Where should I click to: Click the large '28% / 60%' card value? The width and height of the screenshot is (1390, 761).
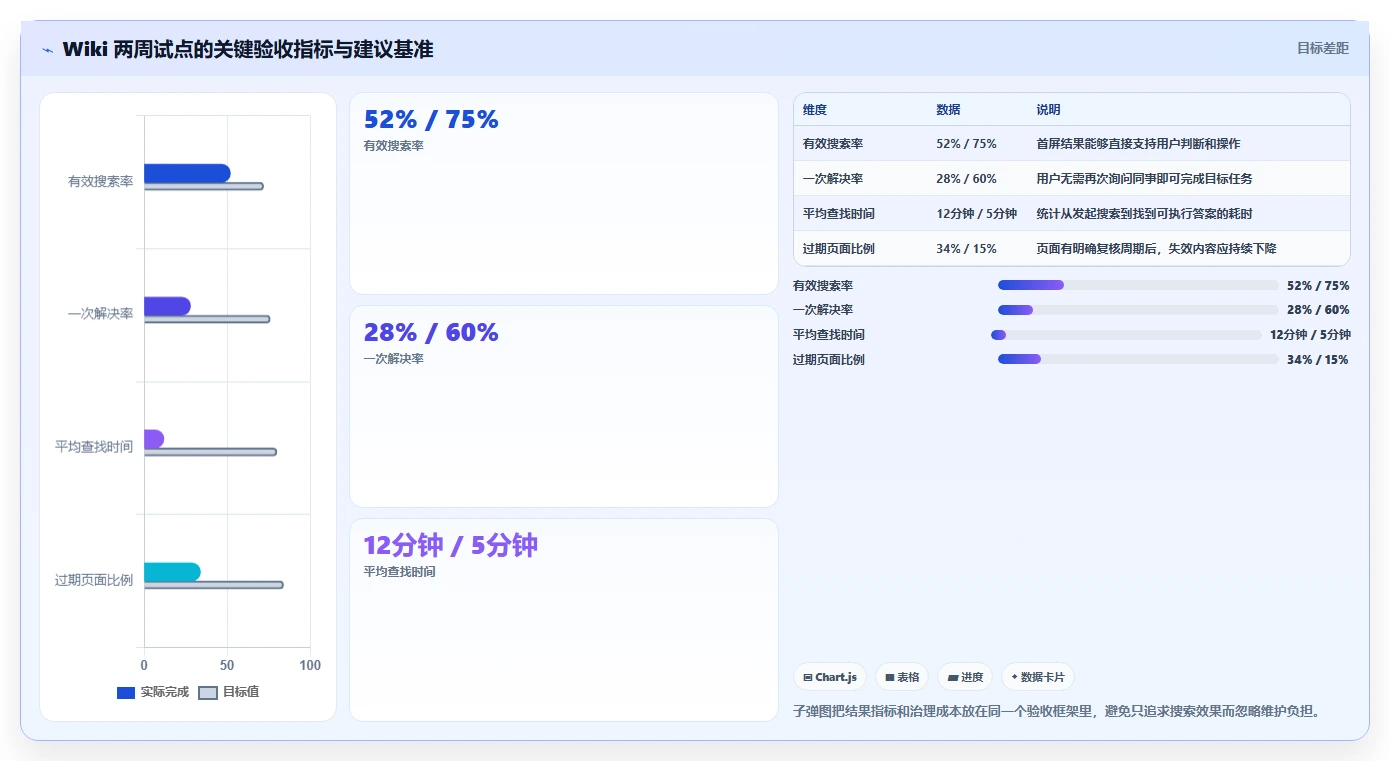[431, 333]
